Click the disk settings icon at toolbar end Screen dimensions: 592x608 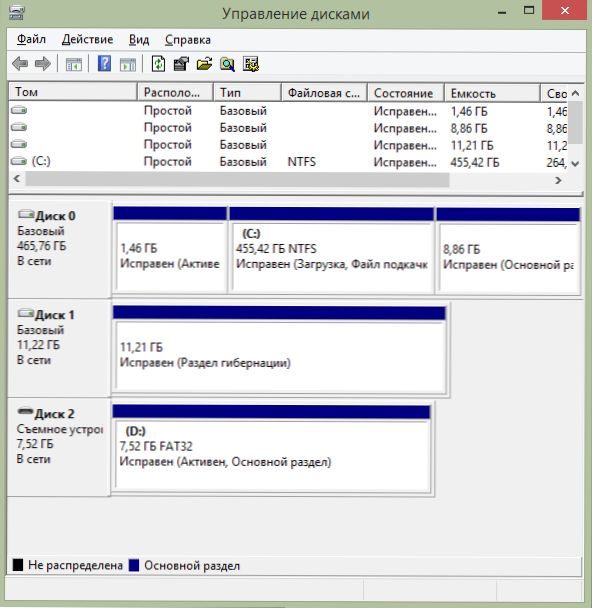251,64
